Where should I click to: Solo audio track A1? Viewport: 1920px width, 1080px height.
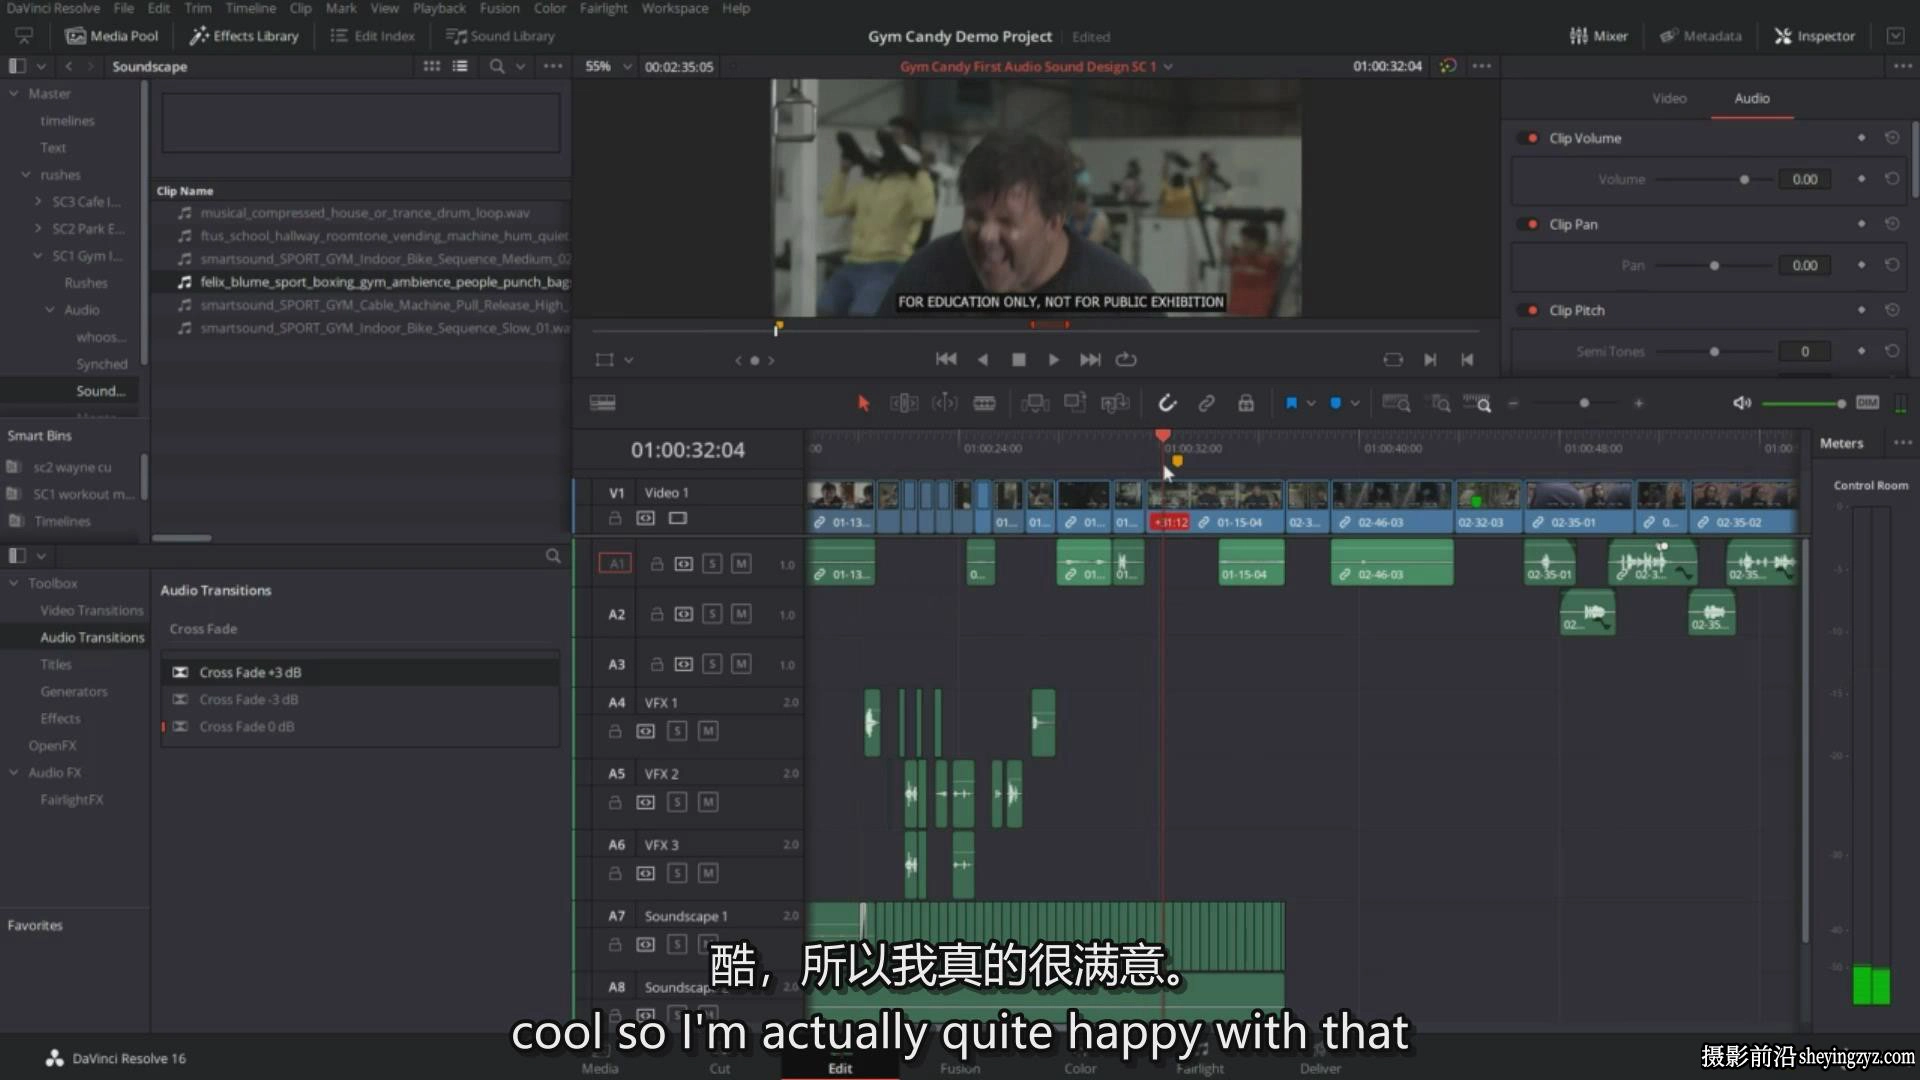(712, 564)
